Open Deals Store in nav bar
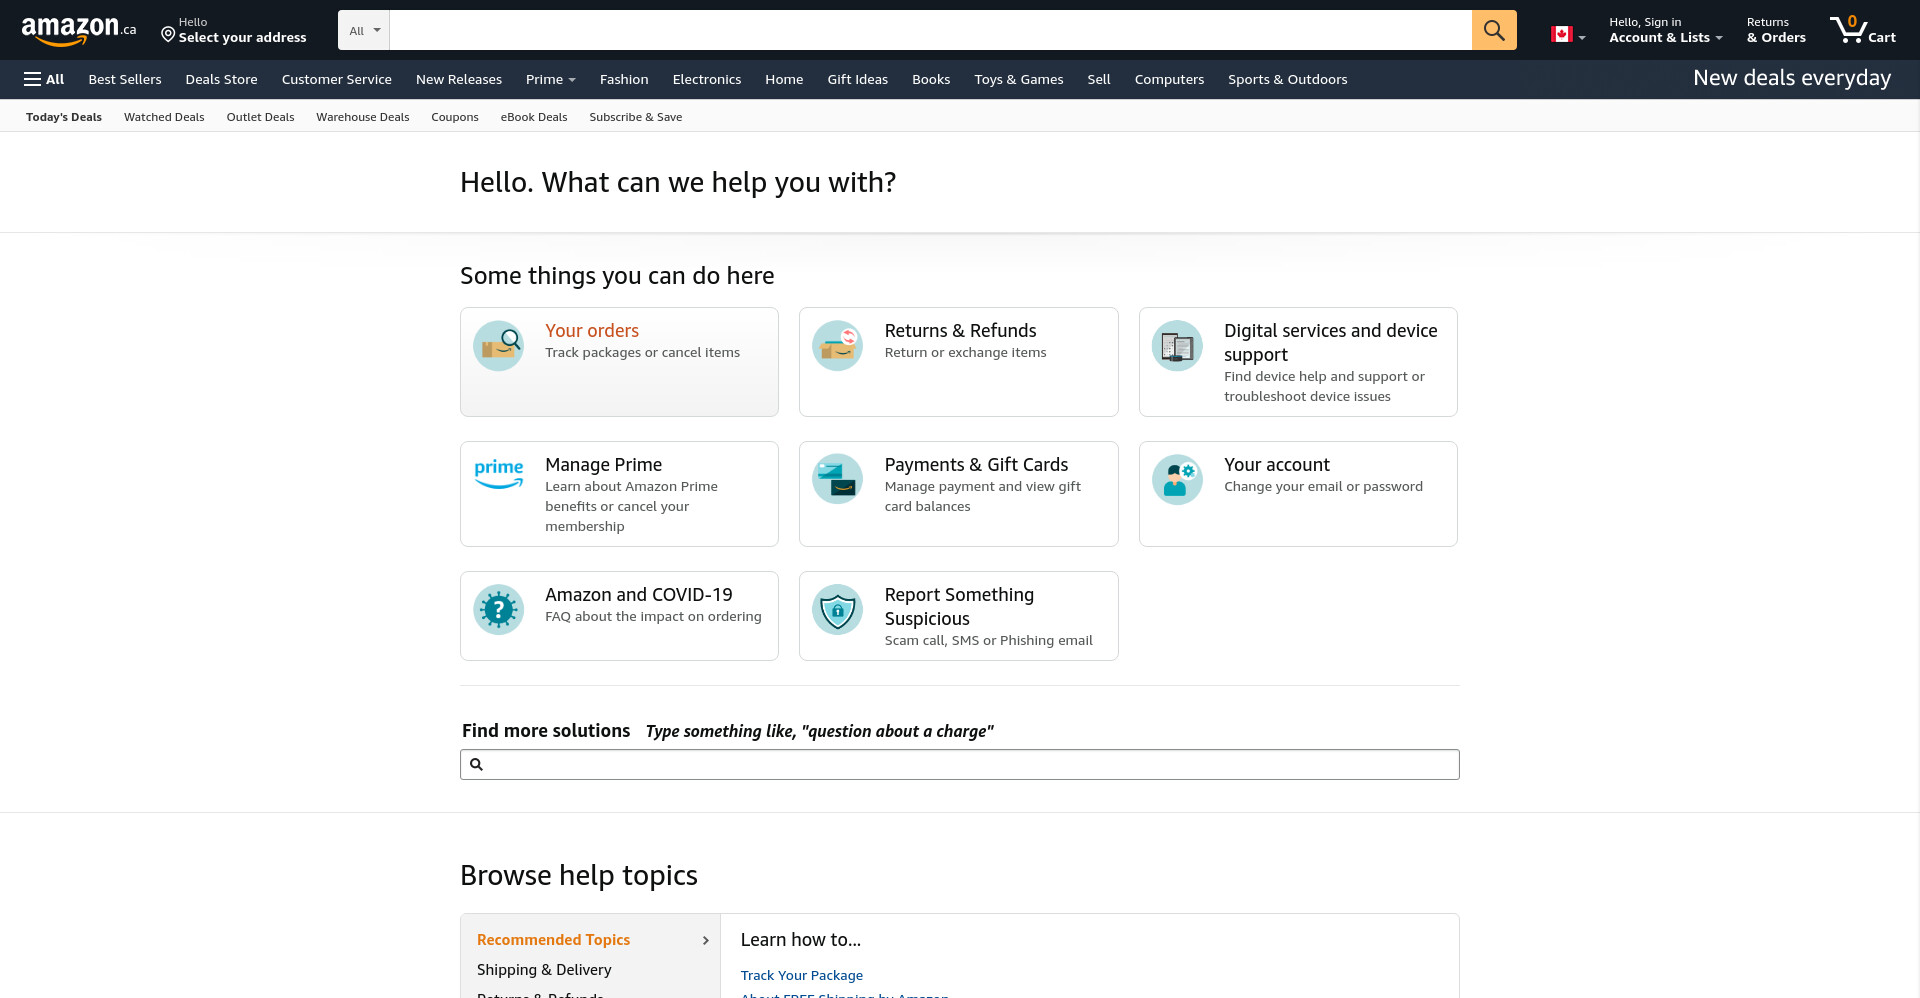 click(221, 79)
